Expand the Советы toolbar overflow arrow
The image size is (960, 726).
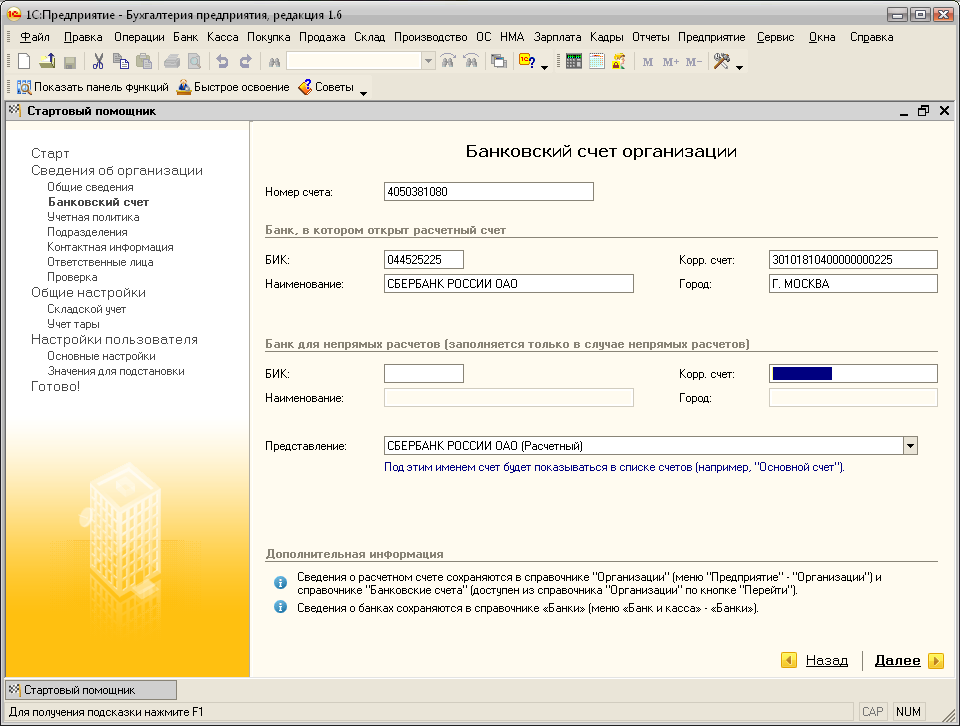(x=363, y=93)
